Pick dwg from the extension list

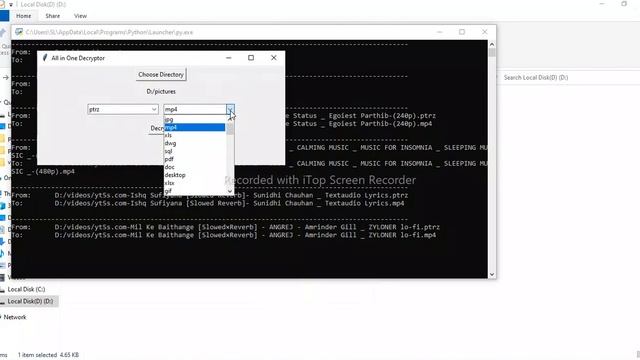click(x=195, y=143)
